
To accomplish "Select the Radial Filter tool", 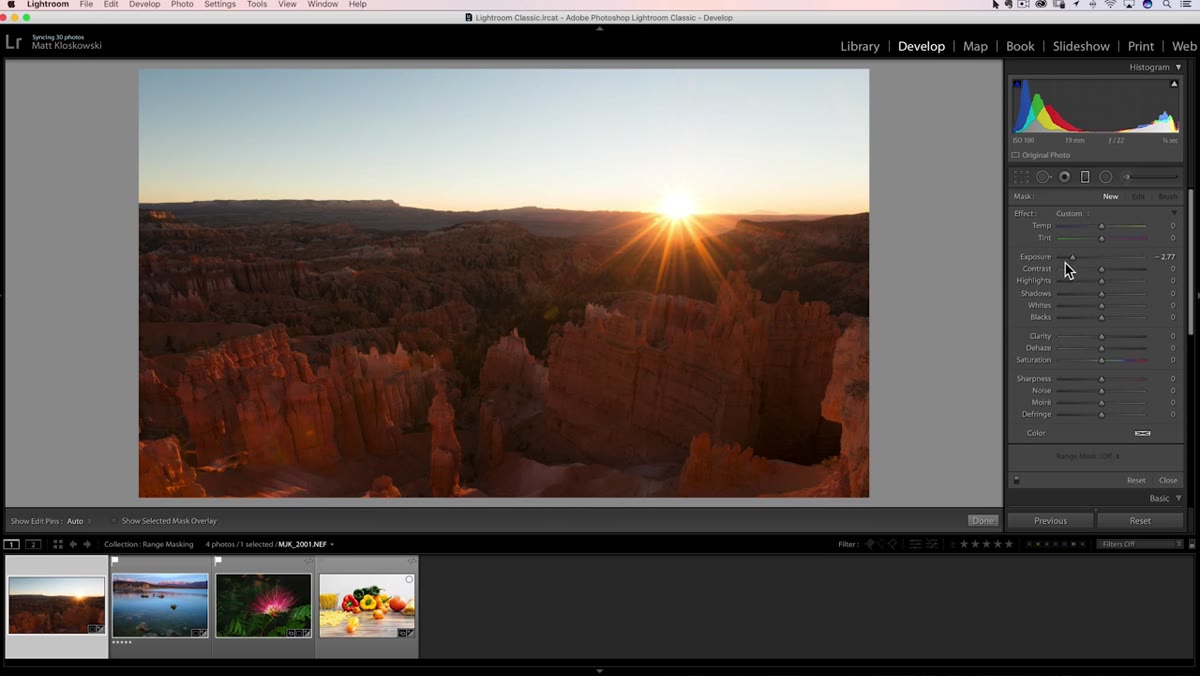I will click(1106, 177).
